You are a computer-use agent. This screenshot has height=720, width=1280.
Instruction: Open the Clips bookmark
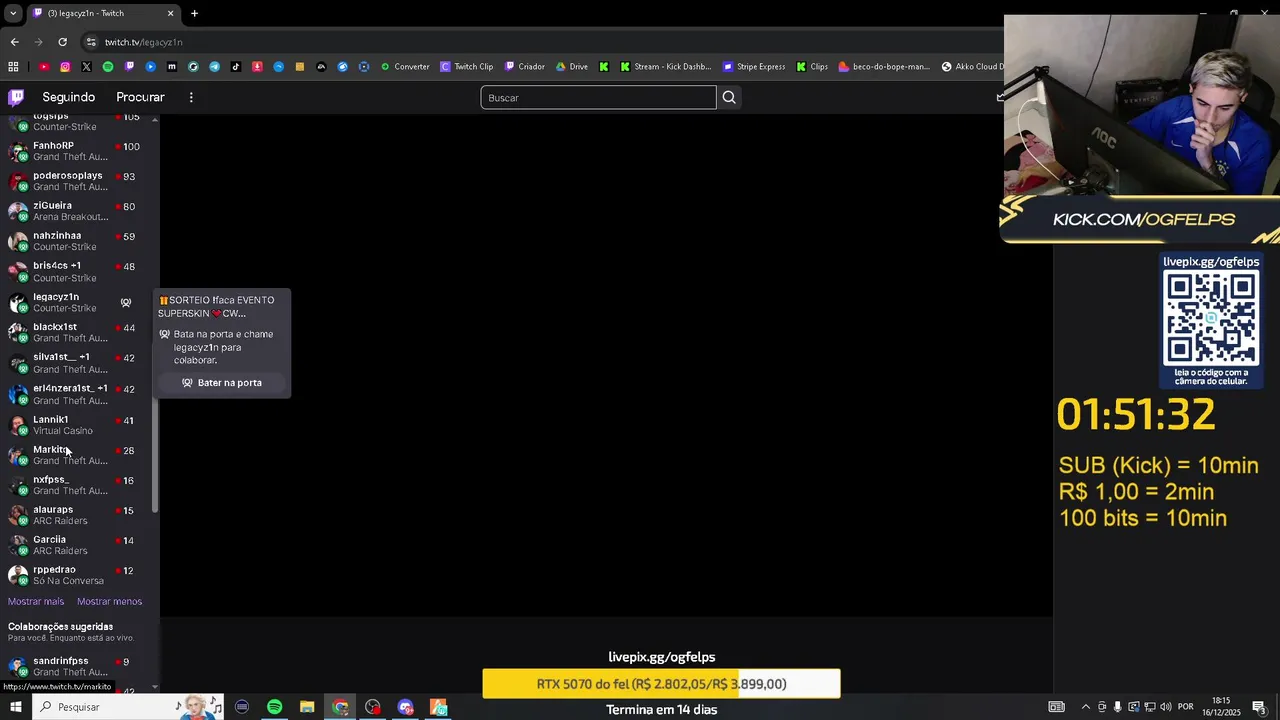tap(812, 67)
